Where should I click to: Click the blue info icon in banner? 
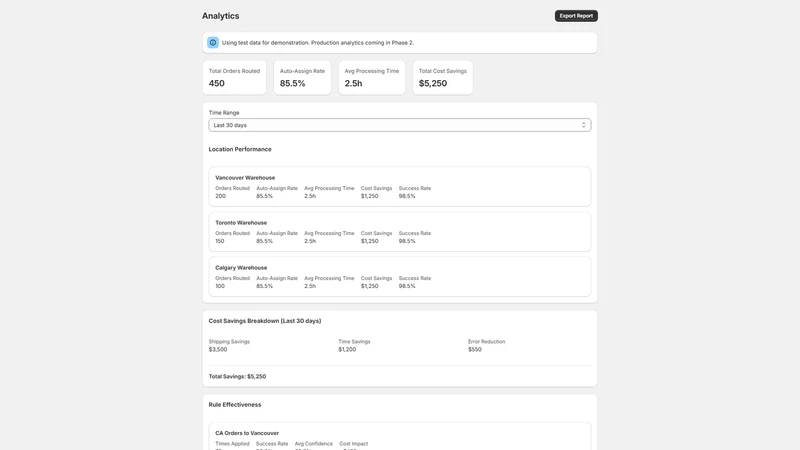pos(213,43)
